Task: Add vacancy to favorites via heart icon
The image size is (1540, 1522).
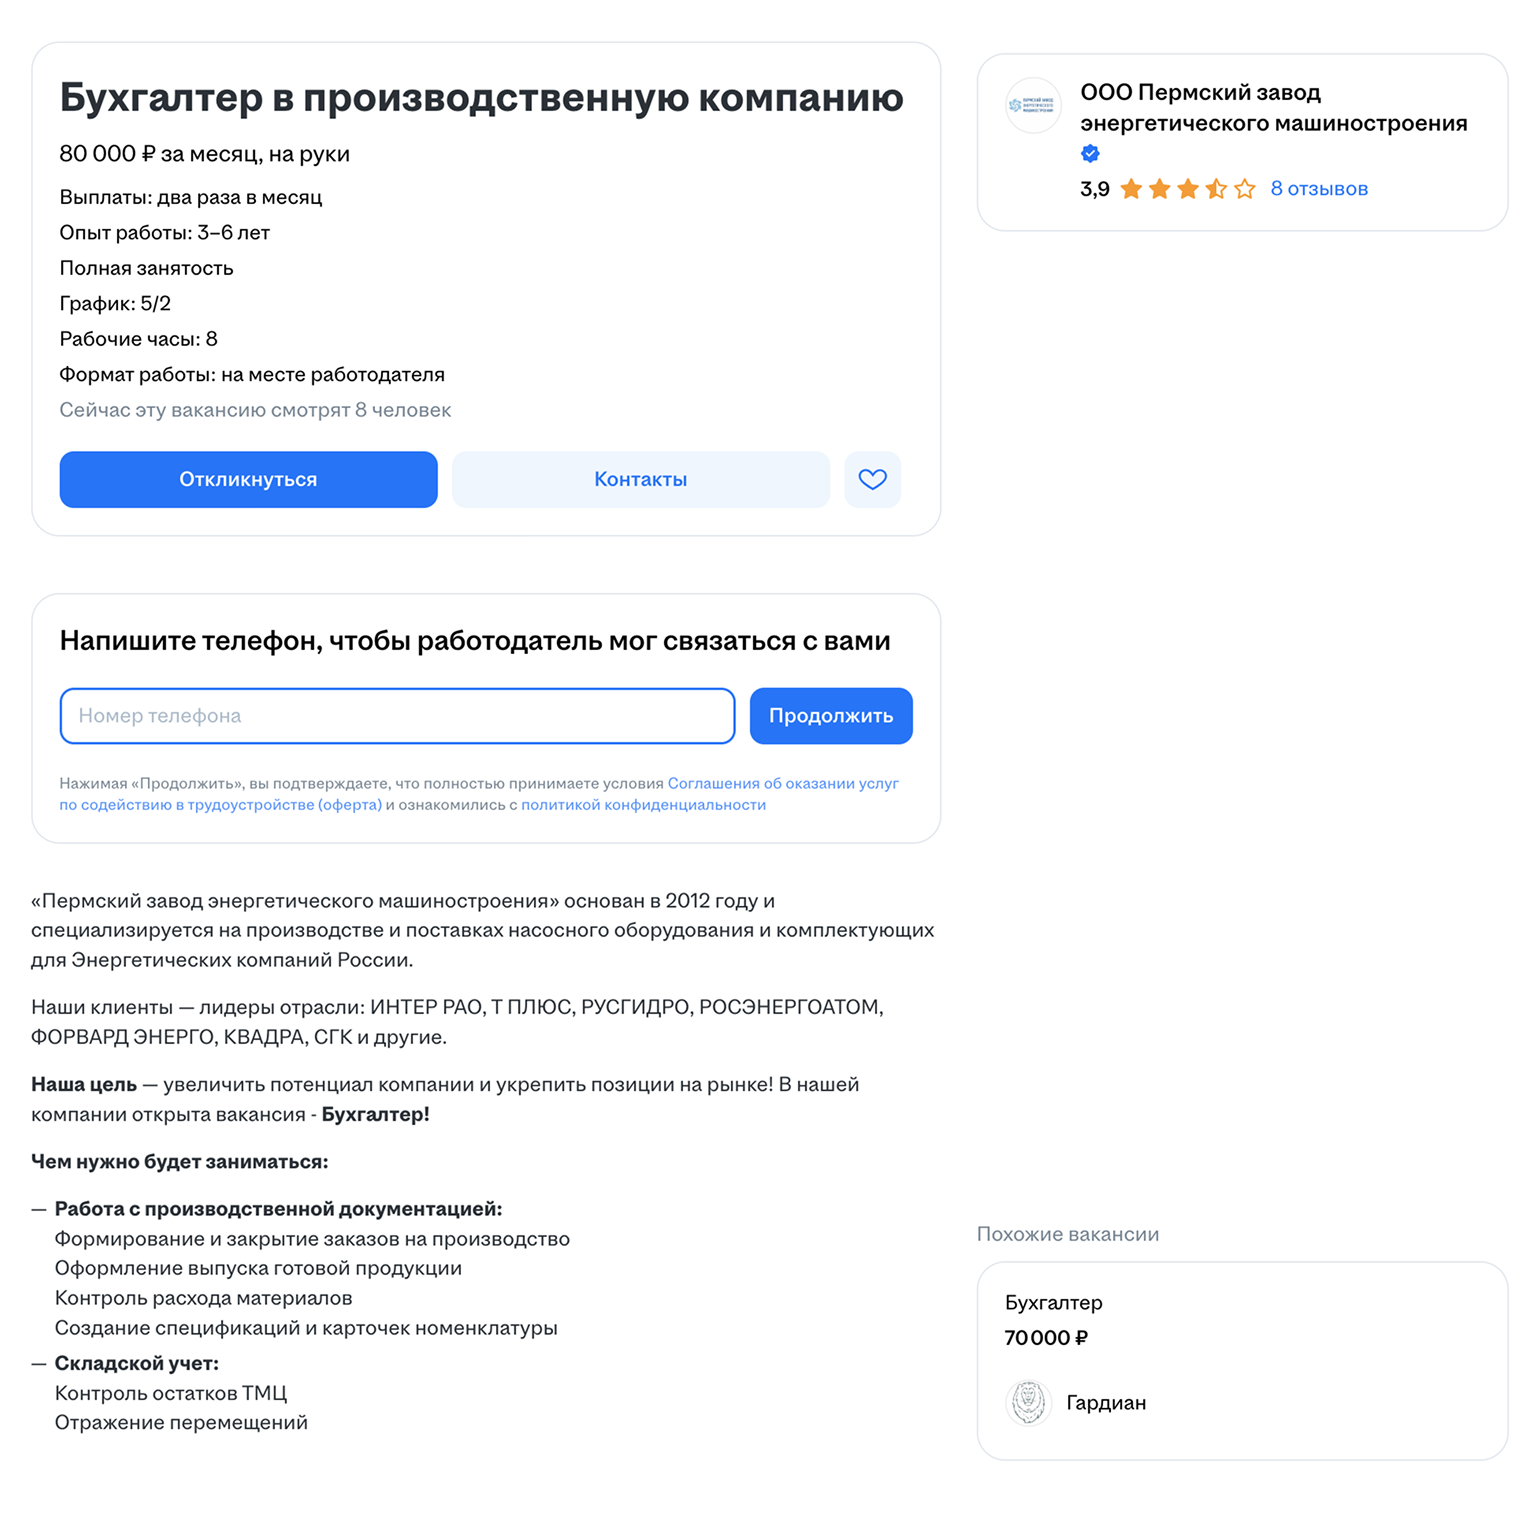Action: (872, 479)
